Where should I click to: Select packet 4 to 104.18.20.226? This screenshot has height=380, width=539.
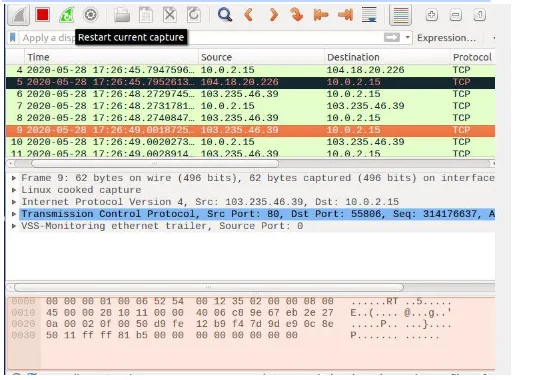(250, 70)
